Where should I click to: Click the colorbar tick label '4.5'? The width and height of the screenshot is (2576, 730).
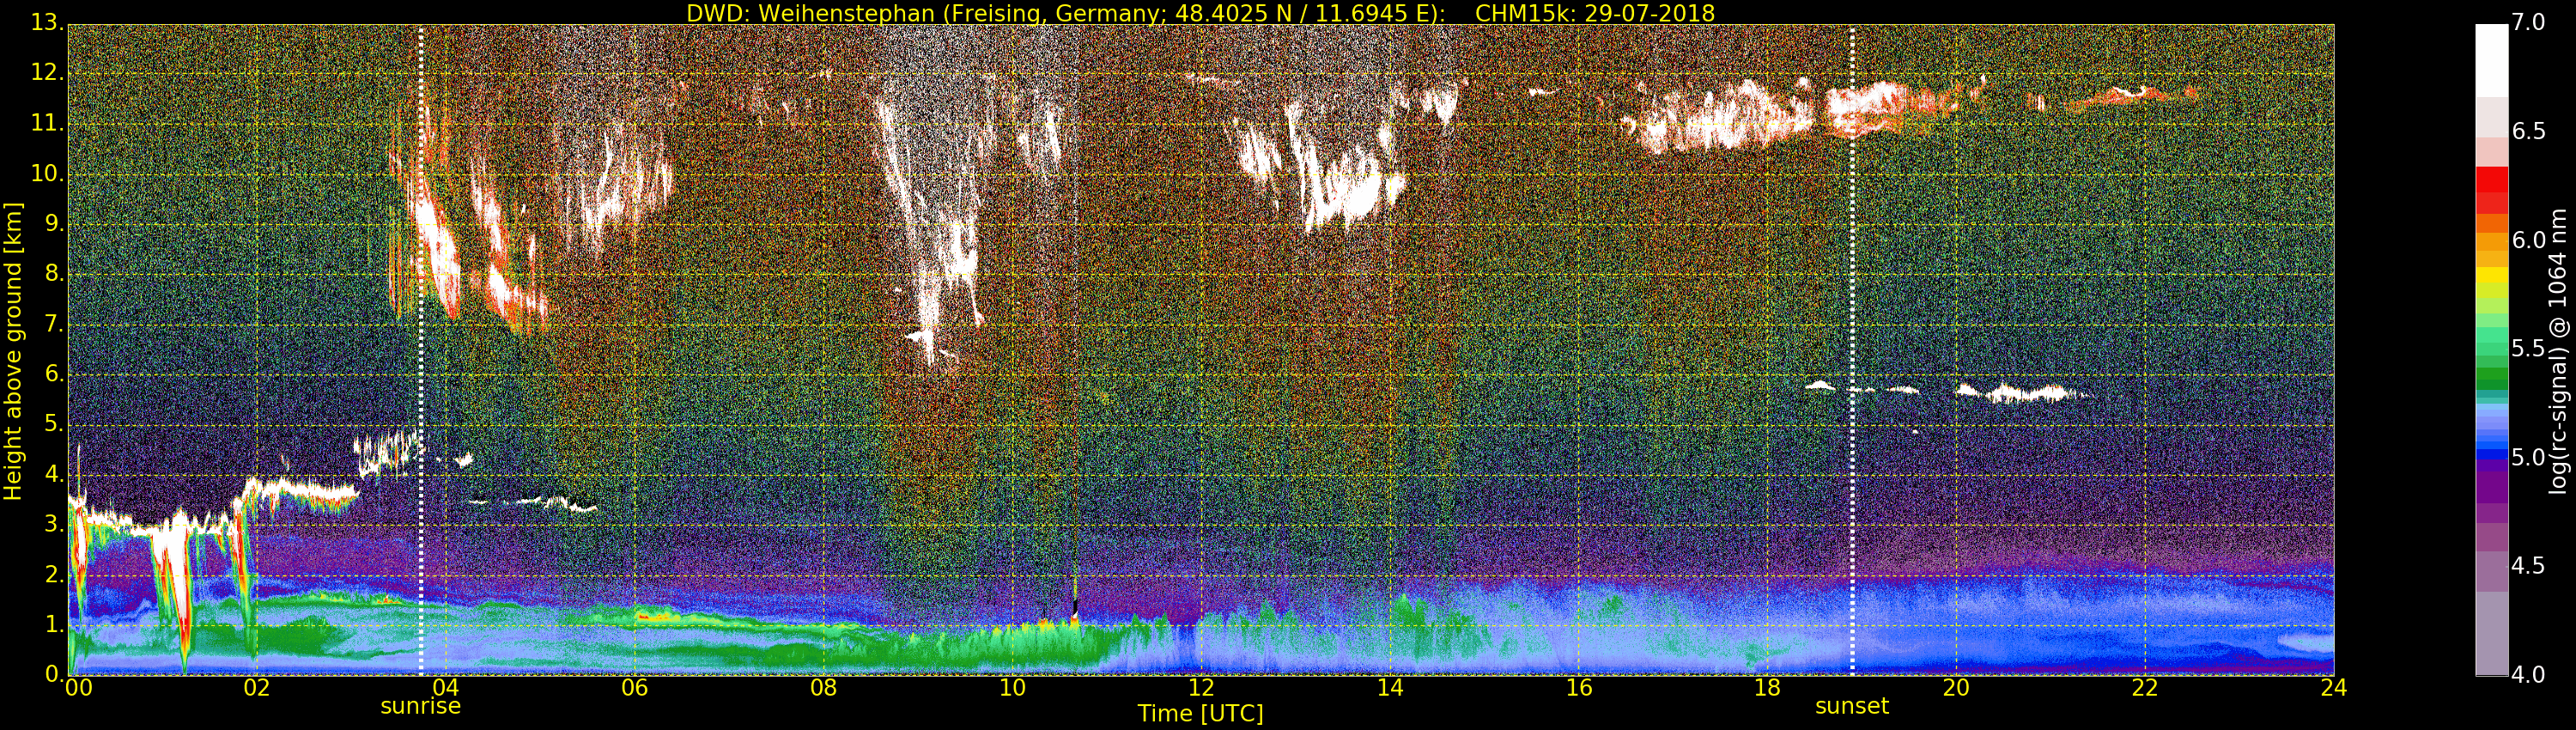click(2528, 566)
